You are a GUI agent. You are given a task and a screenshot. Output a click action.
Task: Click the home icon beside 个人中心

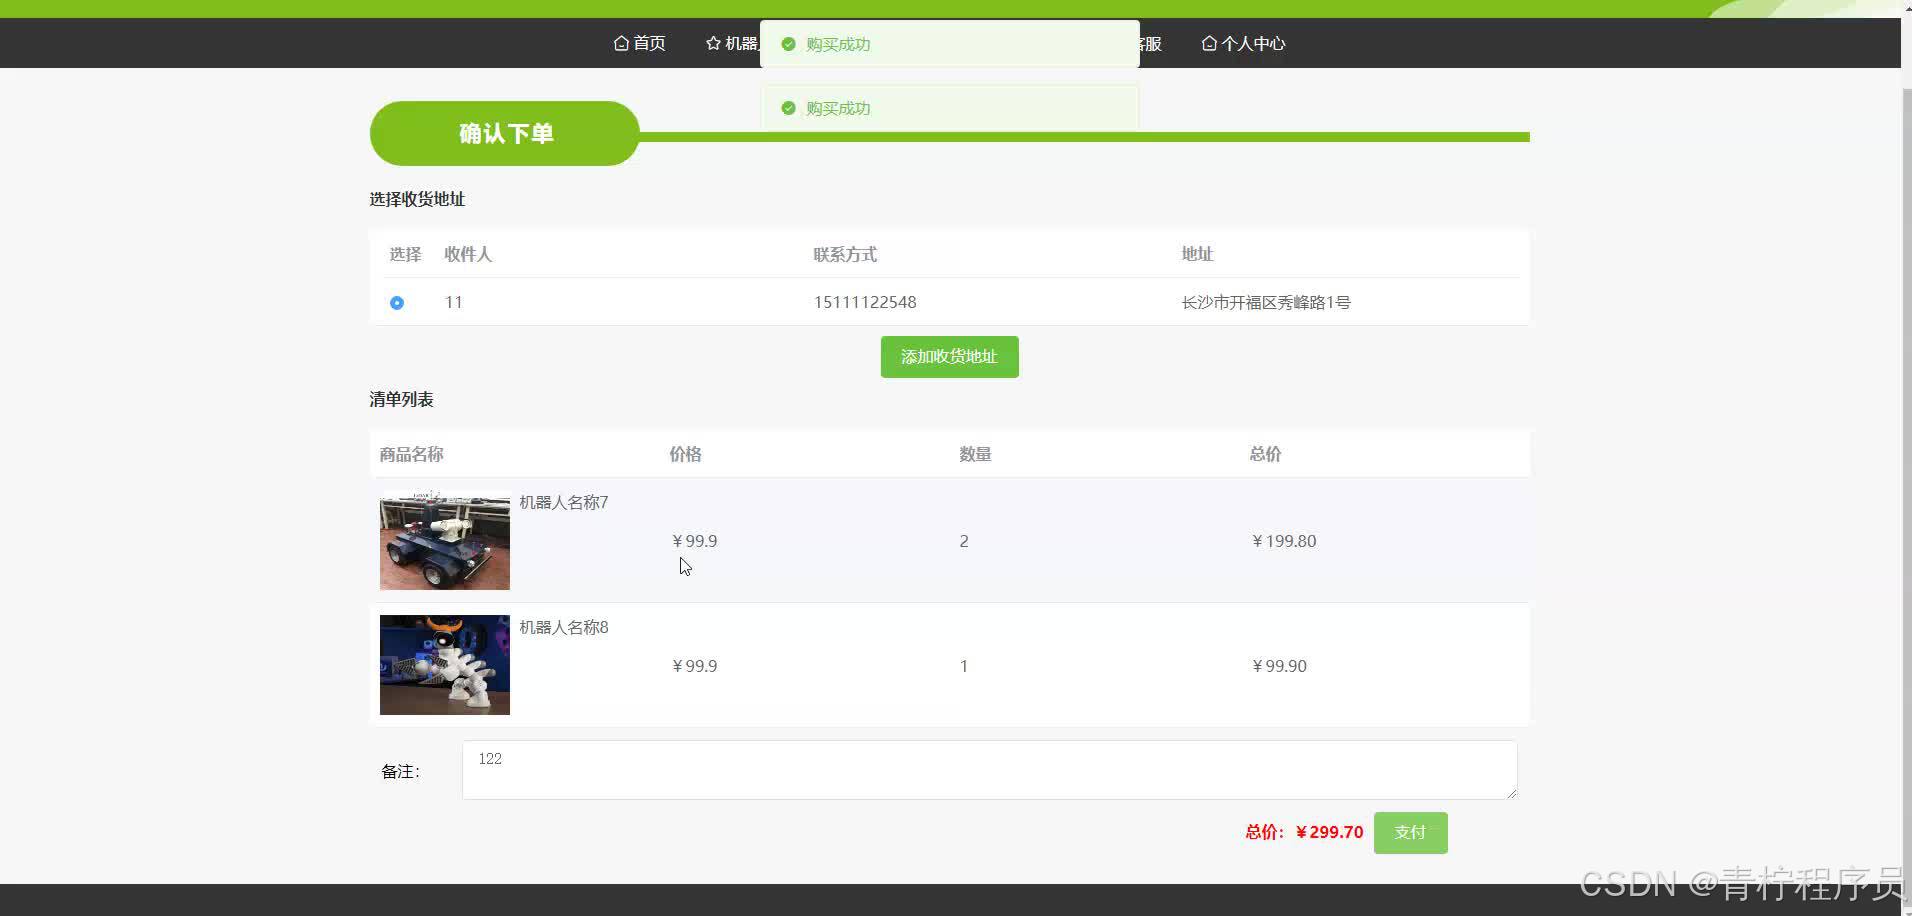[x=1209, y=43]
